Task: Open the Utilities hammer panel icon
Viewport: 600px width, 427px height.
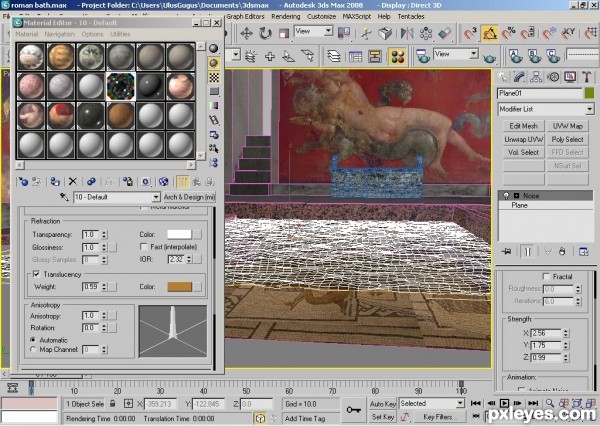Action: click(587, 77)
